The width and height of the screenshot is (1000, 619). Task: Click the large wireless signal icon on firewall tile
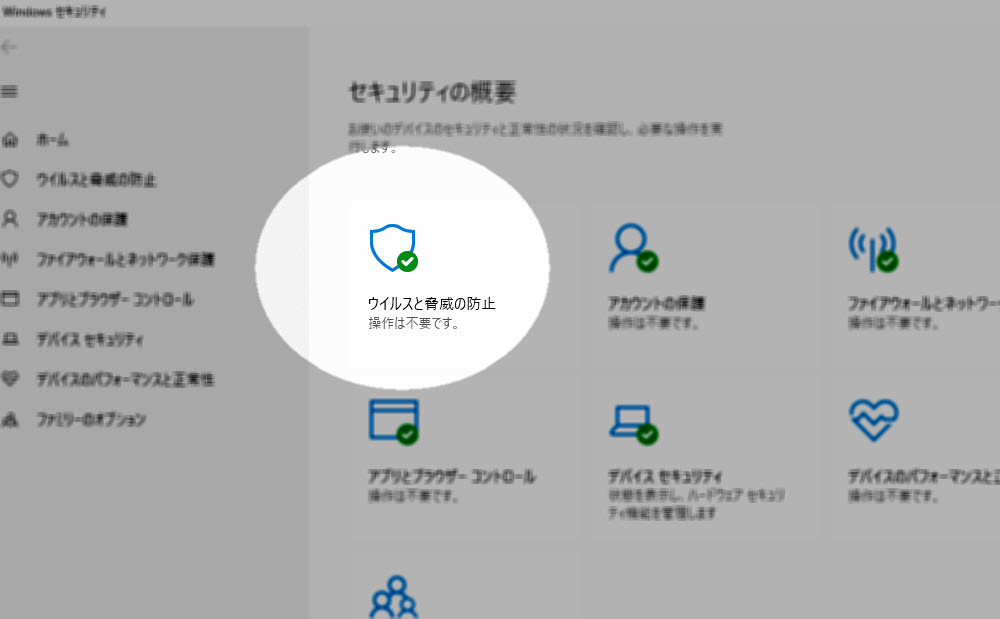click(871, 248)
